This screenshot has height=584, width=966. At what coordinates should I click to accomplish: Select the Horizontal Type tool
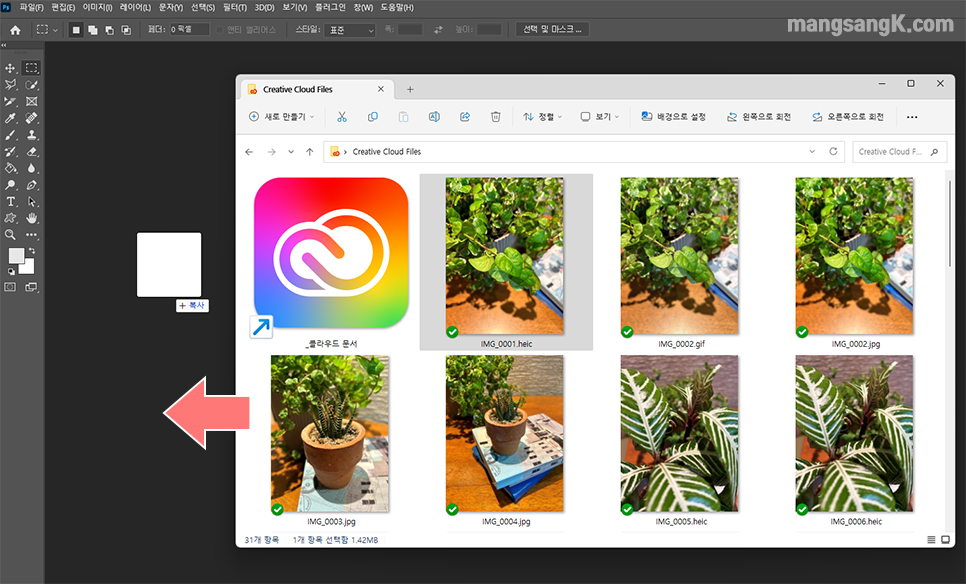(10, 201)
